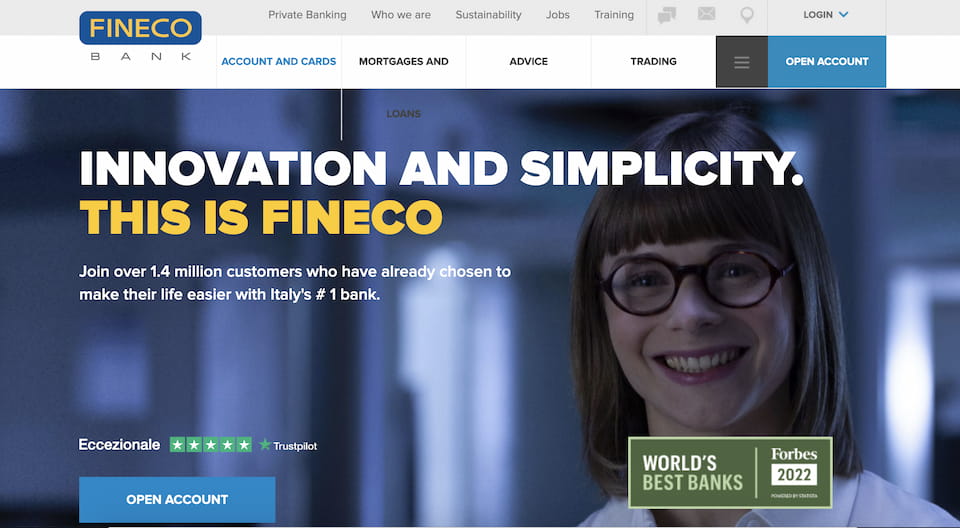Click the Fineco Bank logo
This screenshot has height=528, width=960.
click(x=140, y=36)
